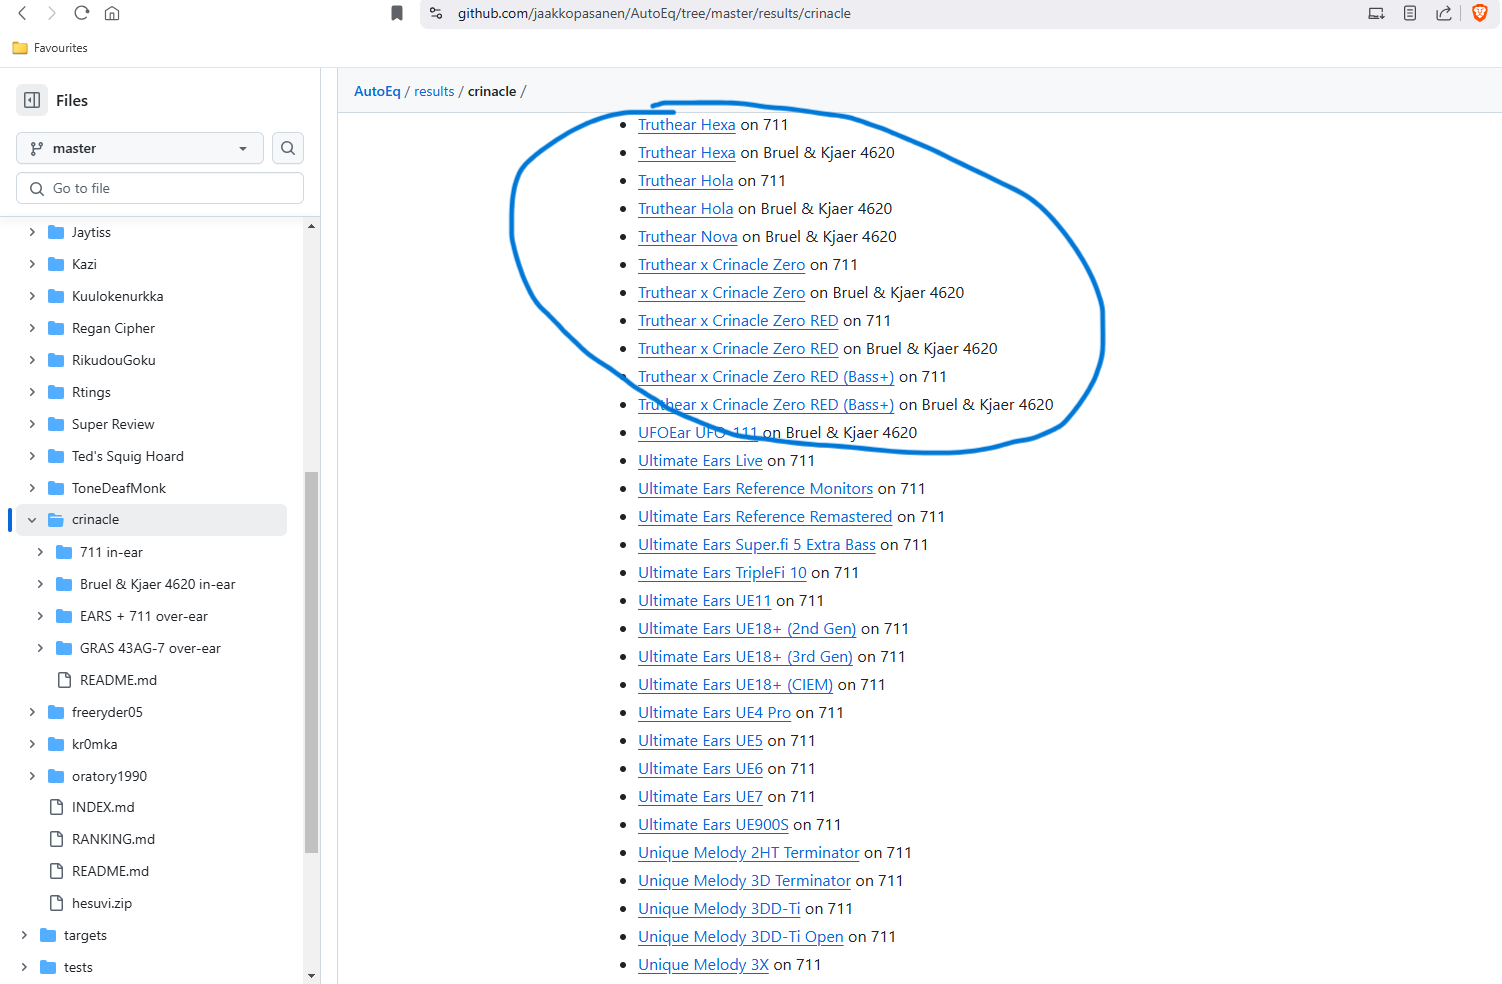Open INDEX.md file
Image resolution: width=1502 pixels, height=984 pixels.
click(x=103, y=807)
